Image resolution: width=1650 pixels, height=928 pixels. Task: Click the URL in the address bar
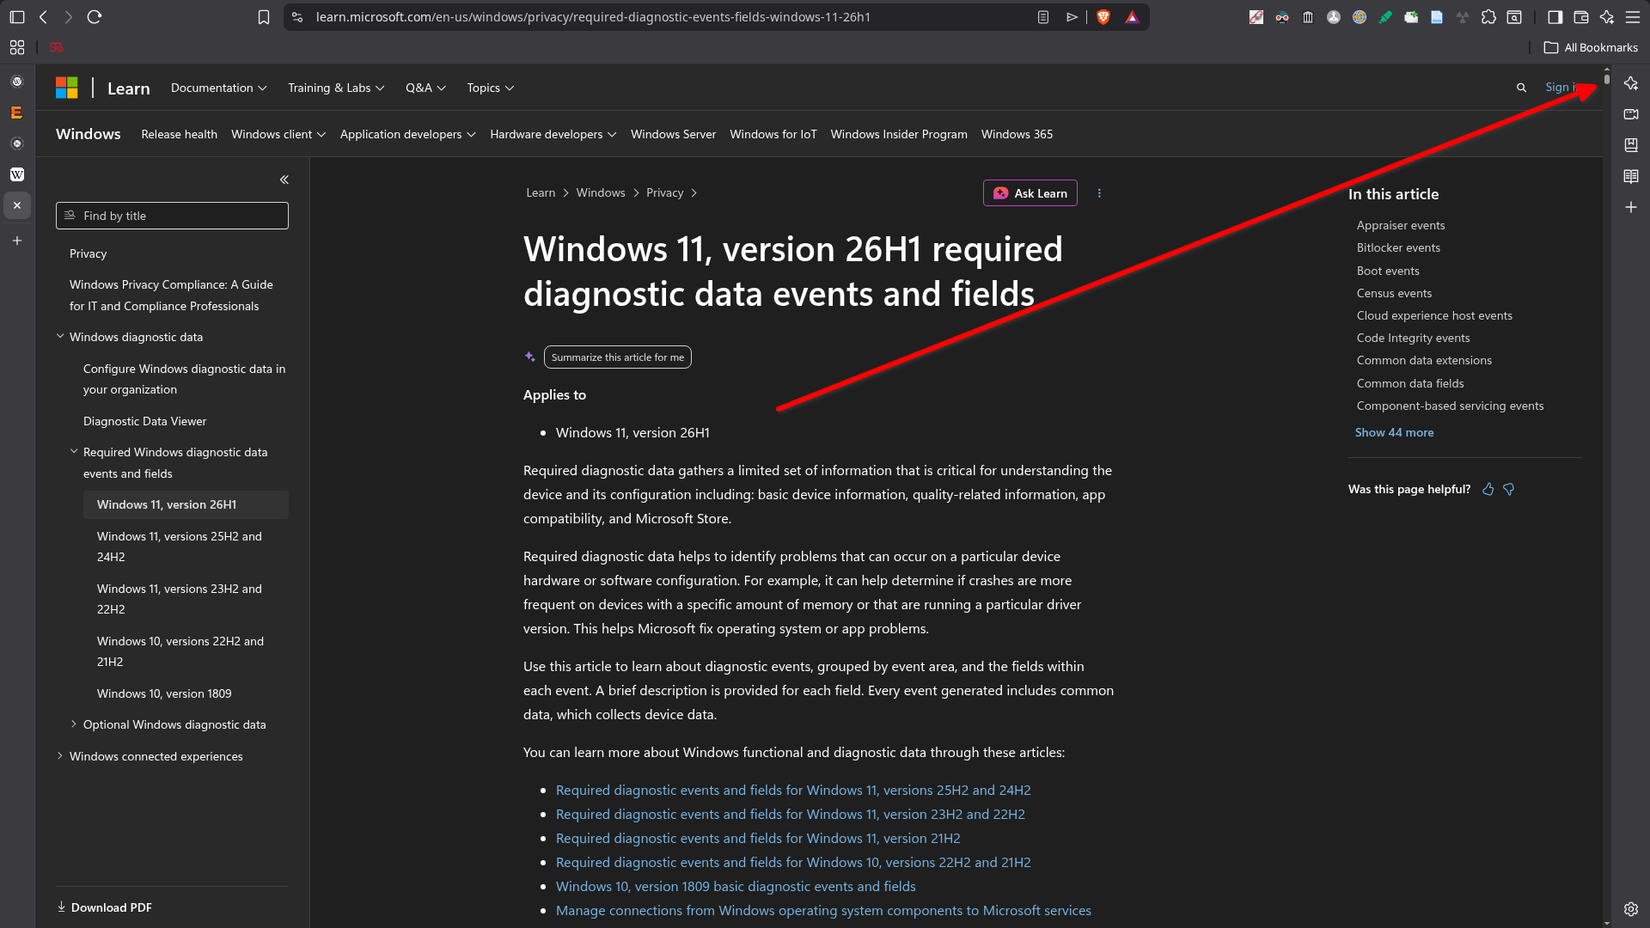tap(593, 17)
